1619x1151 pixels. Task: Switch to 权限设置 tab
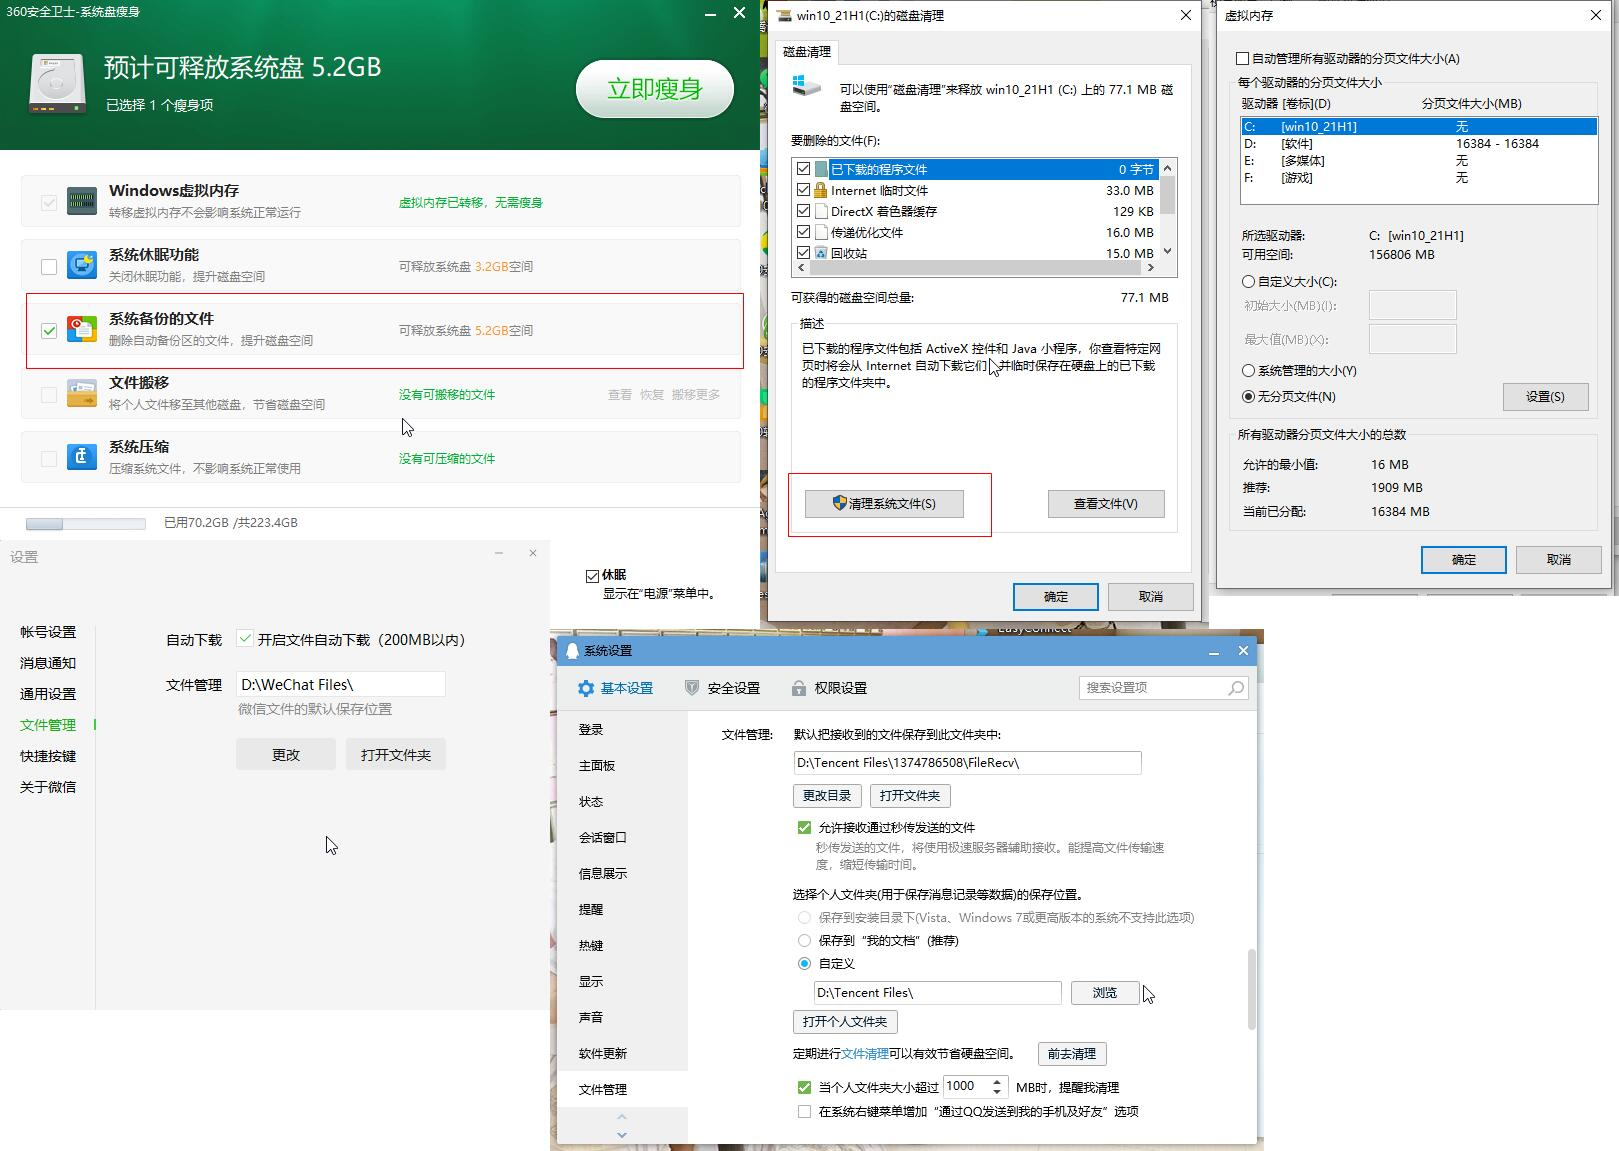[829, 688]
